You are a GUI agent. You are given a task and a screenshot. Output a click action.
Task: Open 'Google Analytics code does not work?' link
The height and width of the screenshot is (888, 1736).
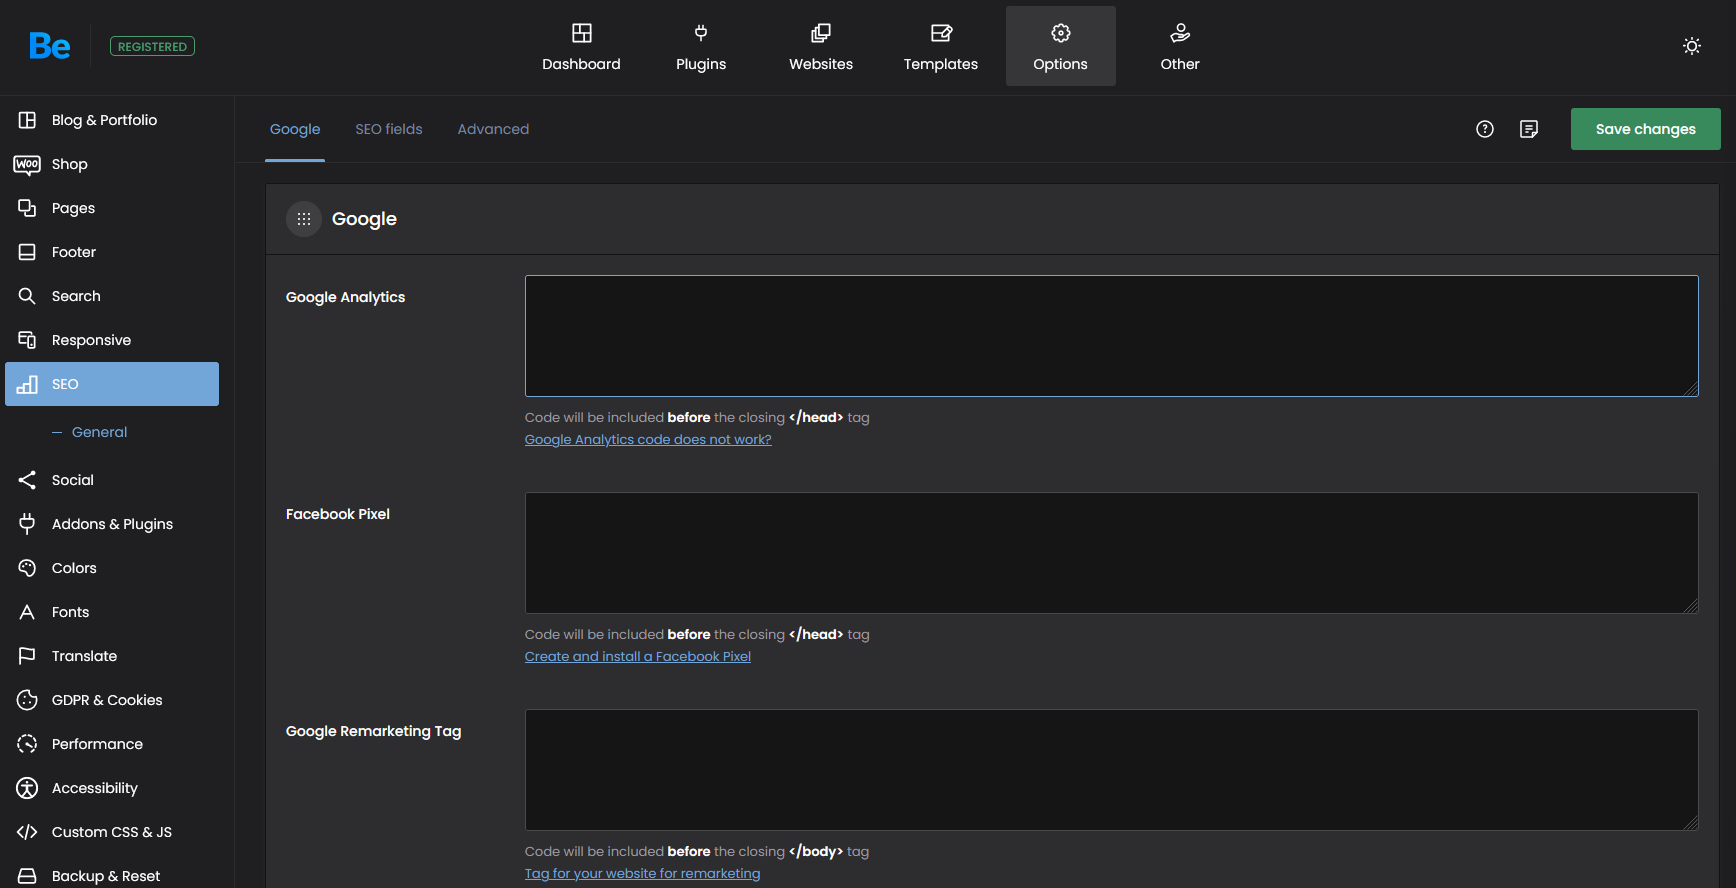tap(648, 439)
